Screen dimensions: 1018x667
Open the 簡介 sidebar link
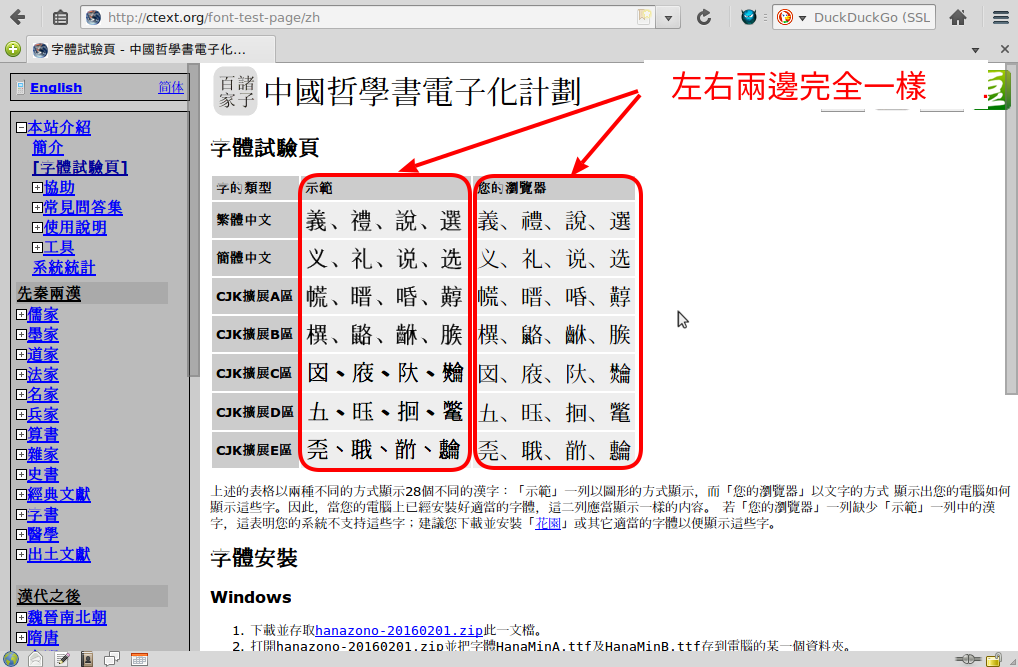click(x=48, y=148)
